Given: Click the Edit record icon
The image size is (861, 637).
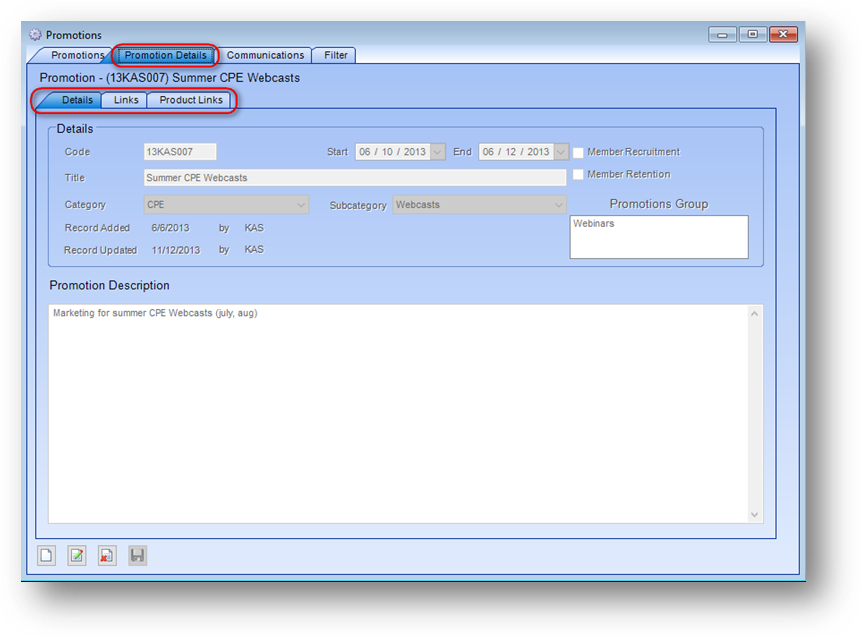Looking at the screenshot, I should click(x=77, y=556).
